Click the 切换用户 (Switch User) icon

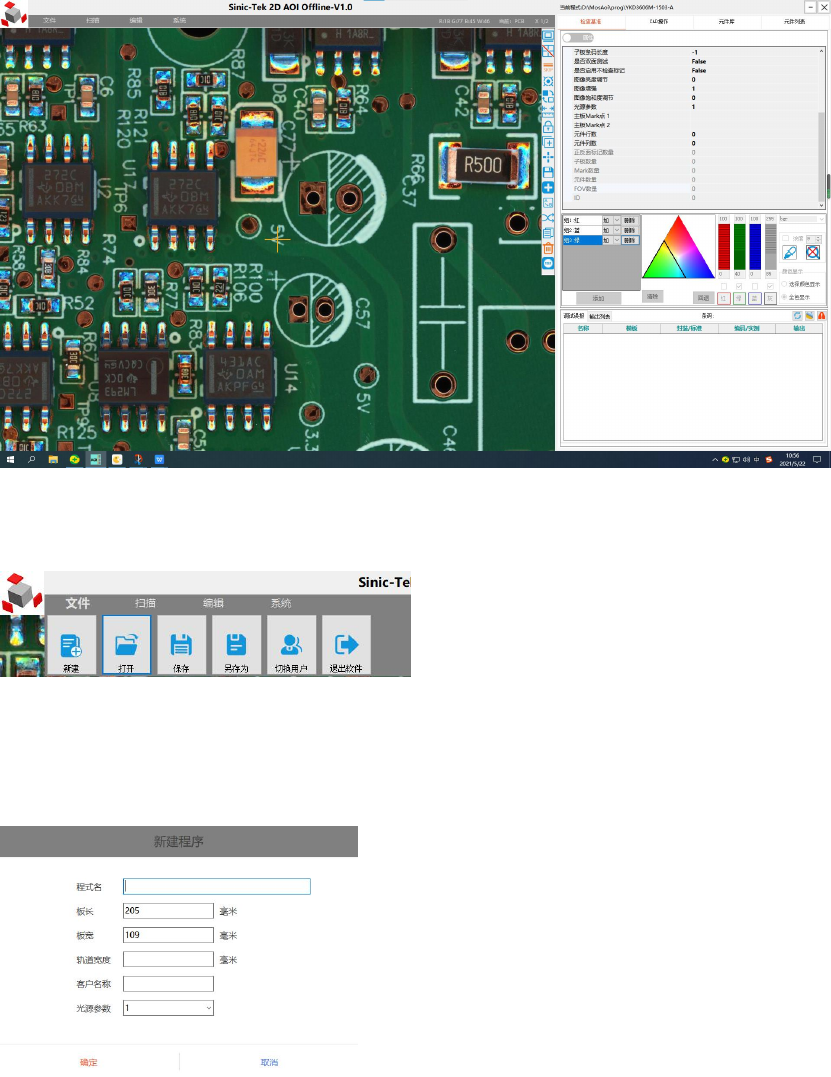291,644
